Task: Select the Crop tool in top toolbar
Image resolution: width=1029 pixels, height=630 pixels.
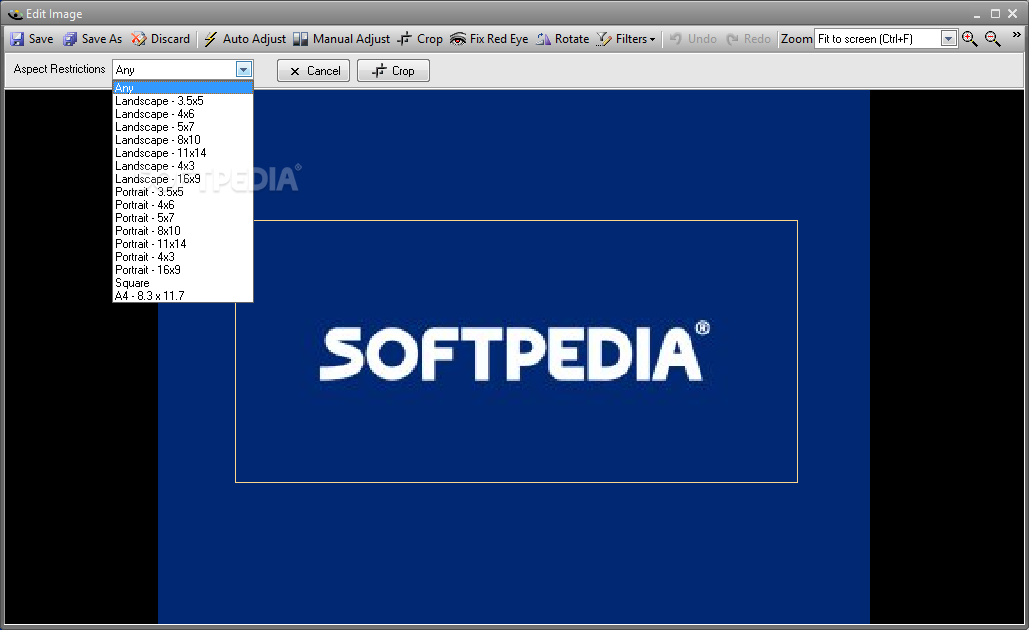Action: (420, 39)
